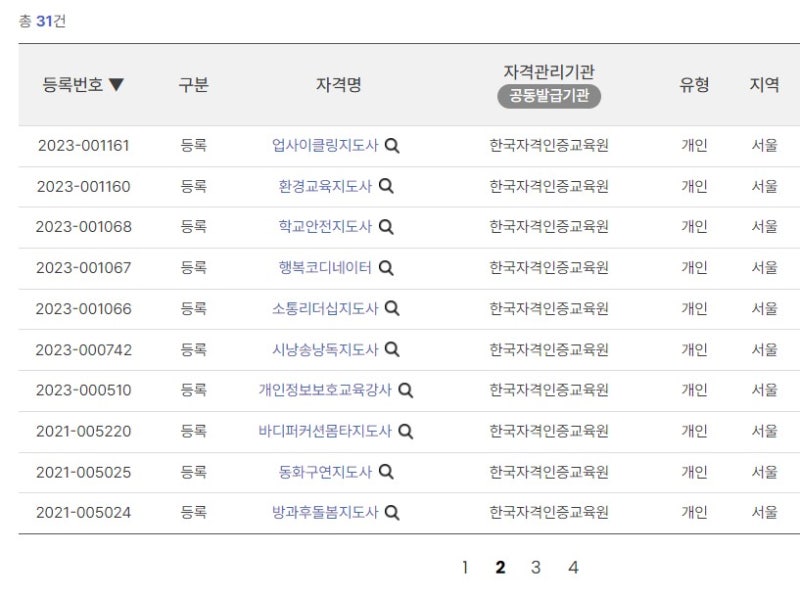Click the 공동발급기관 badge button
This screenshot has height=597, width=800.
[549, 96]
